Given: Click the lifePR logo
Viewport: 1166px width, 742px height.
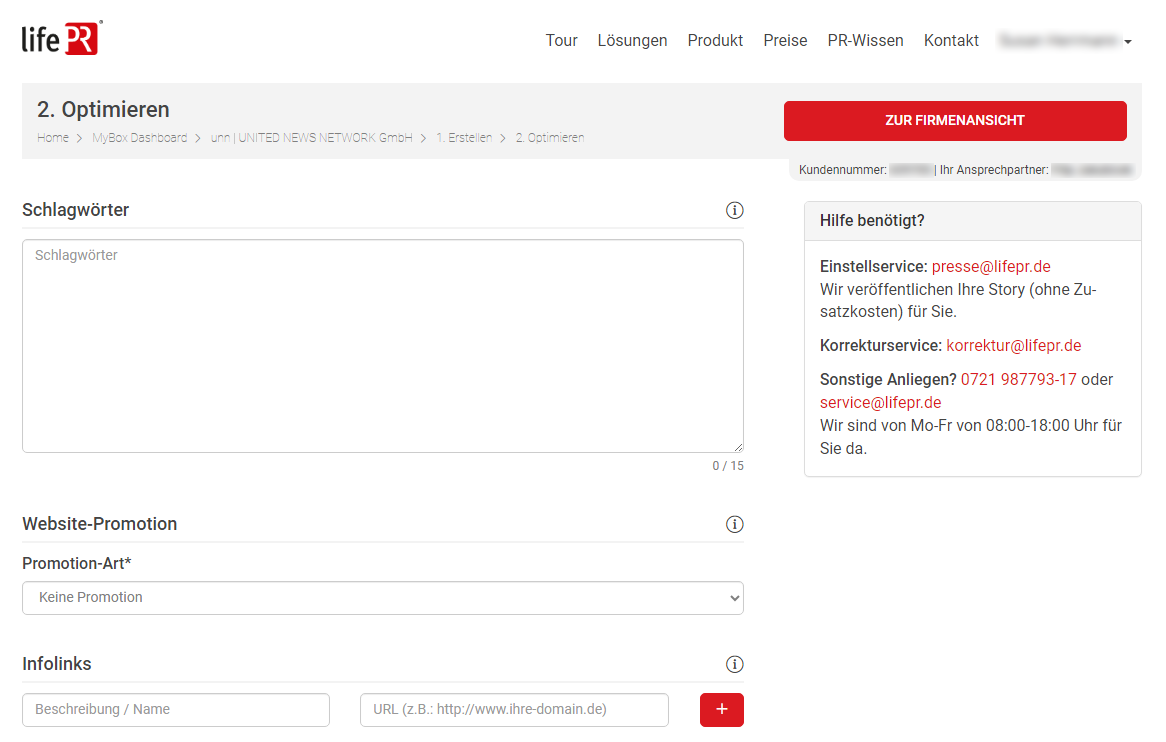Looking at the screenshot, I should 61,38.
